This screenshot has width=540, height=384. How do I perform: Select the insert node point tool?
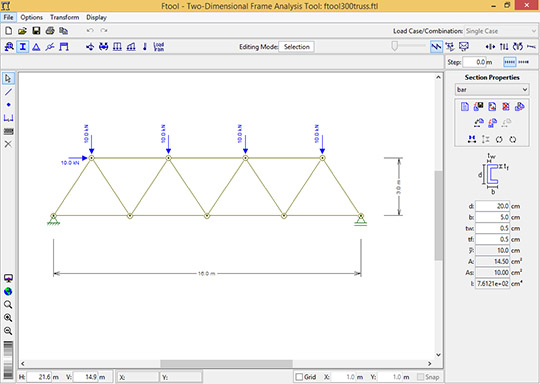(x=8, y=105)
